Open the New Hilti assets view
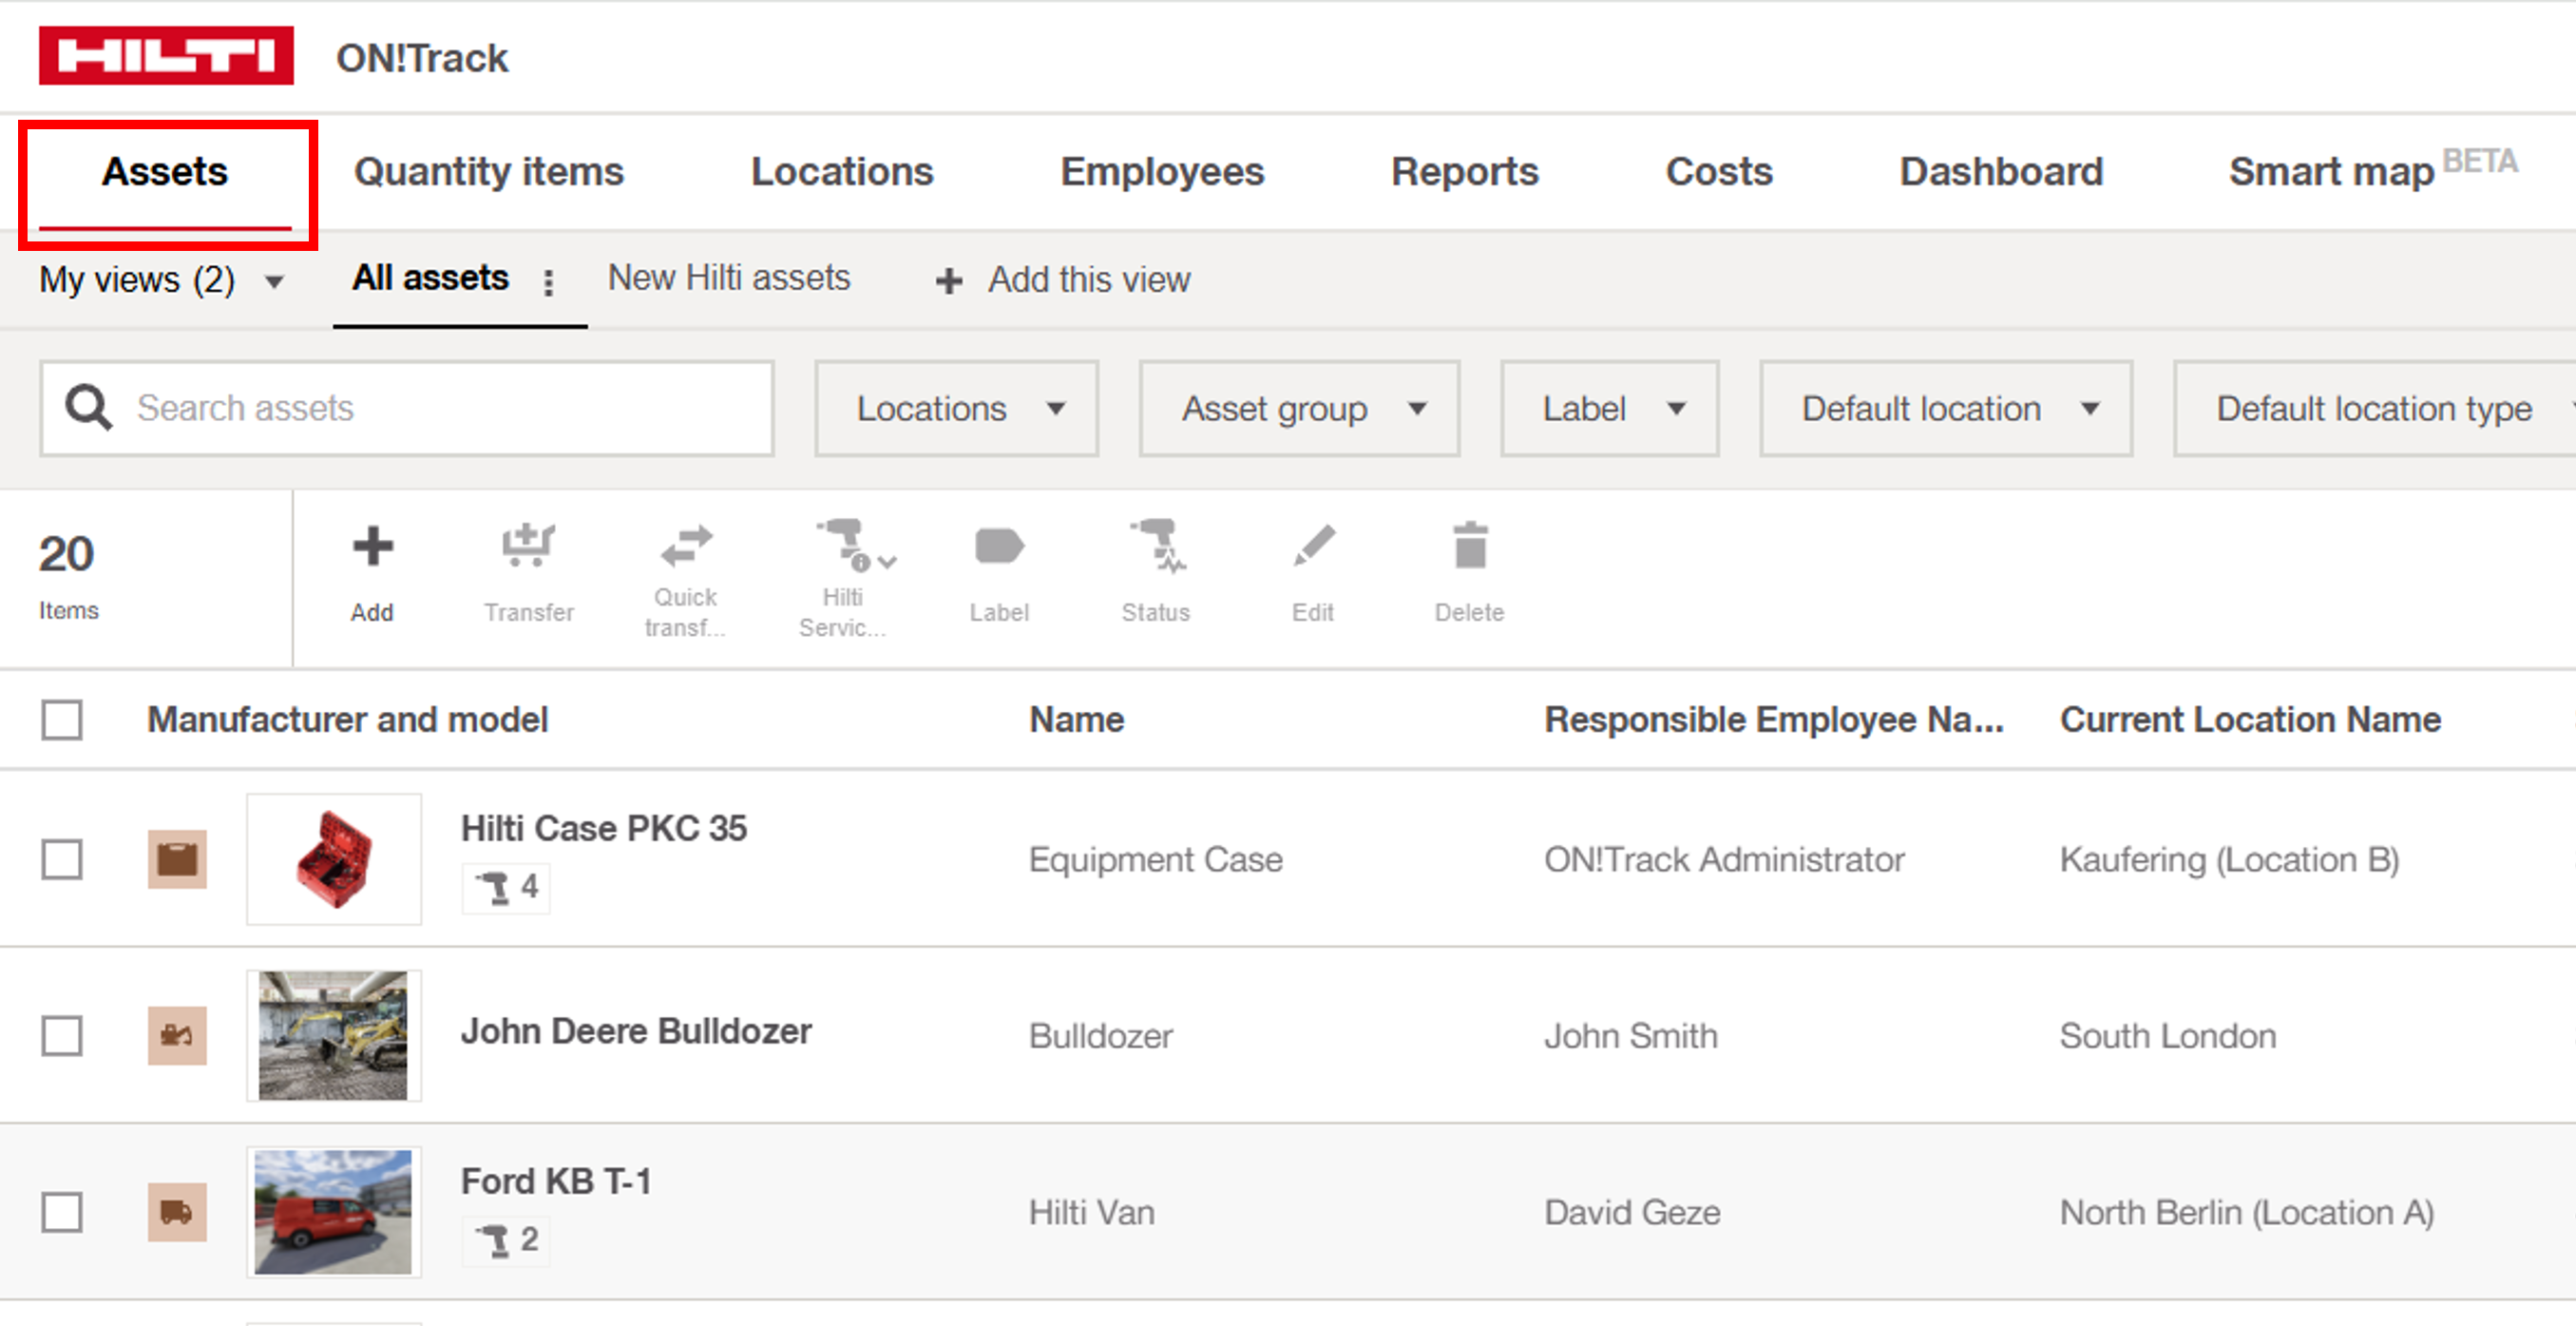This screenshot has width=2576, height=1326. tap(729, 278)
